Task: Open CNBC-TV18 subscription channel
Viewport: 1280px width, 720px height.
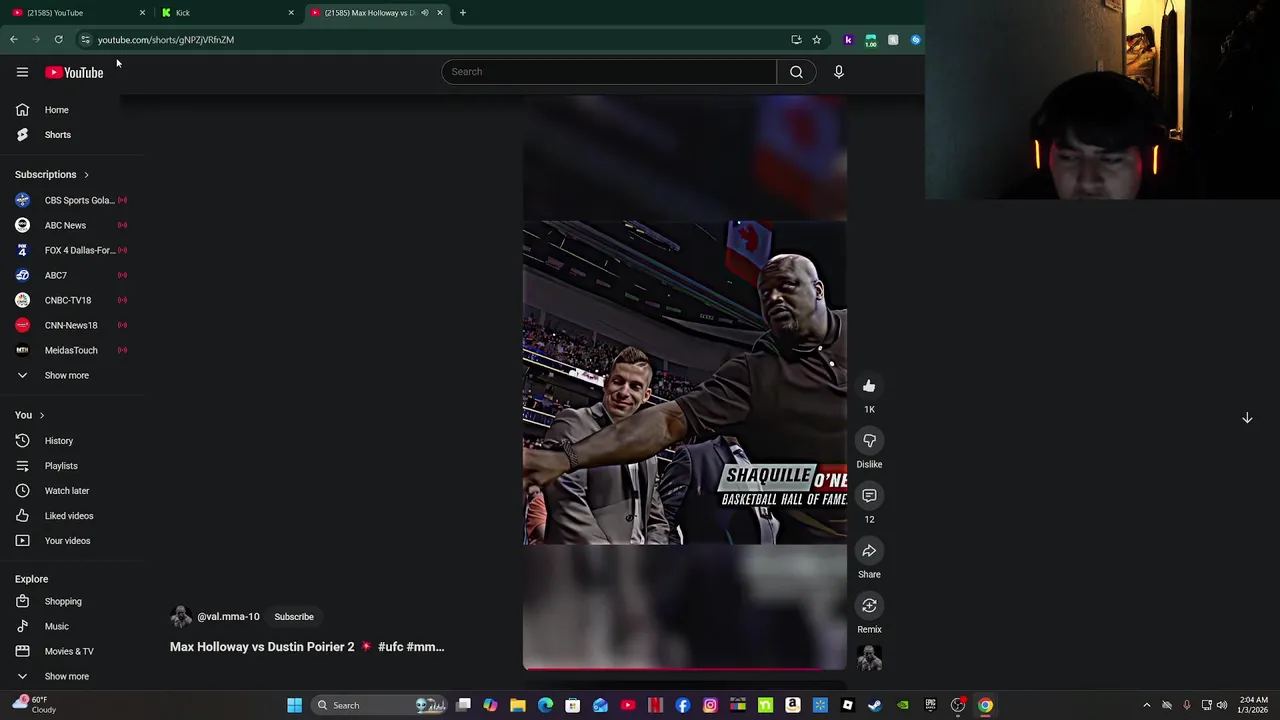Action: (x=70, y=300)
